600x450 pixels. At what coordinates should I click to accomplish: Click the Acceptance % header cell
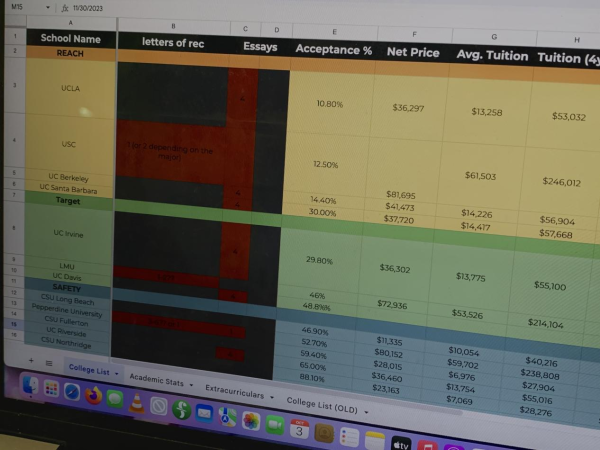(x=334, y=50)
